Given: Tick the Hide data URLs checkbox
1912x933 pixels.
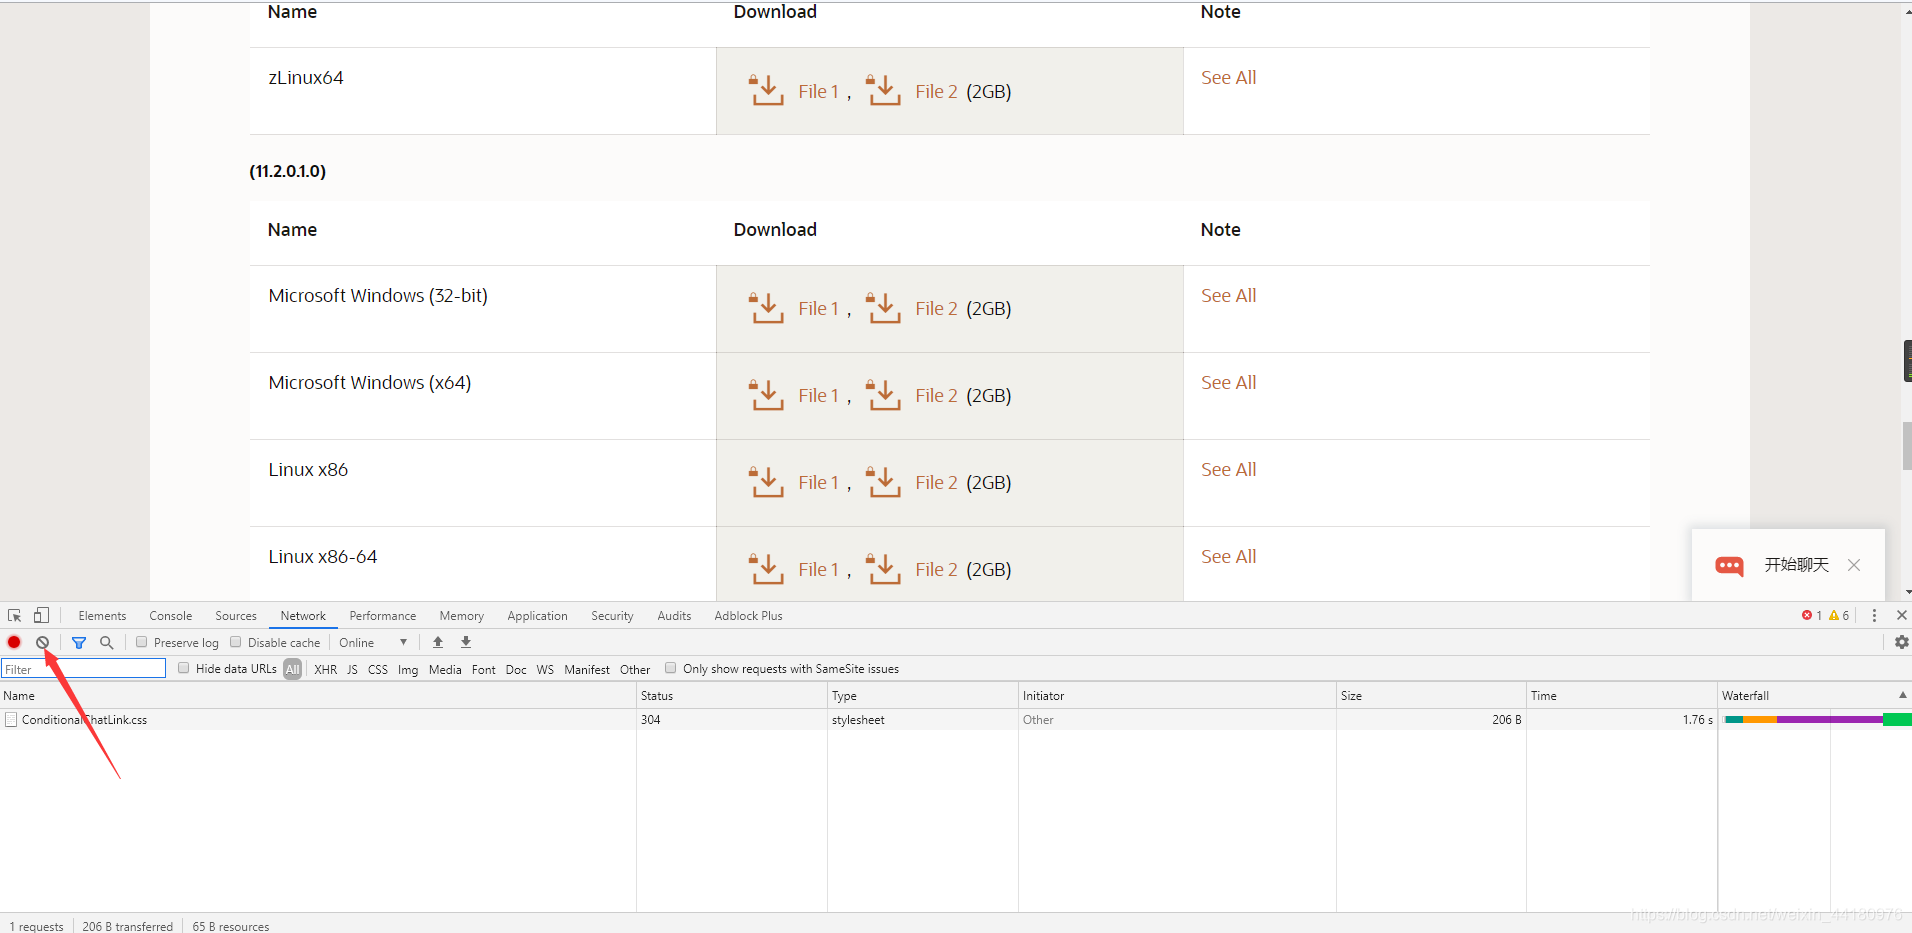Looking at the screenshot, I should (x=184, y=669).
